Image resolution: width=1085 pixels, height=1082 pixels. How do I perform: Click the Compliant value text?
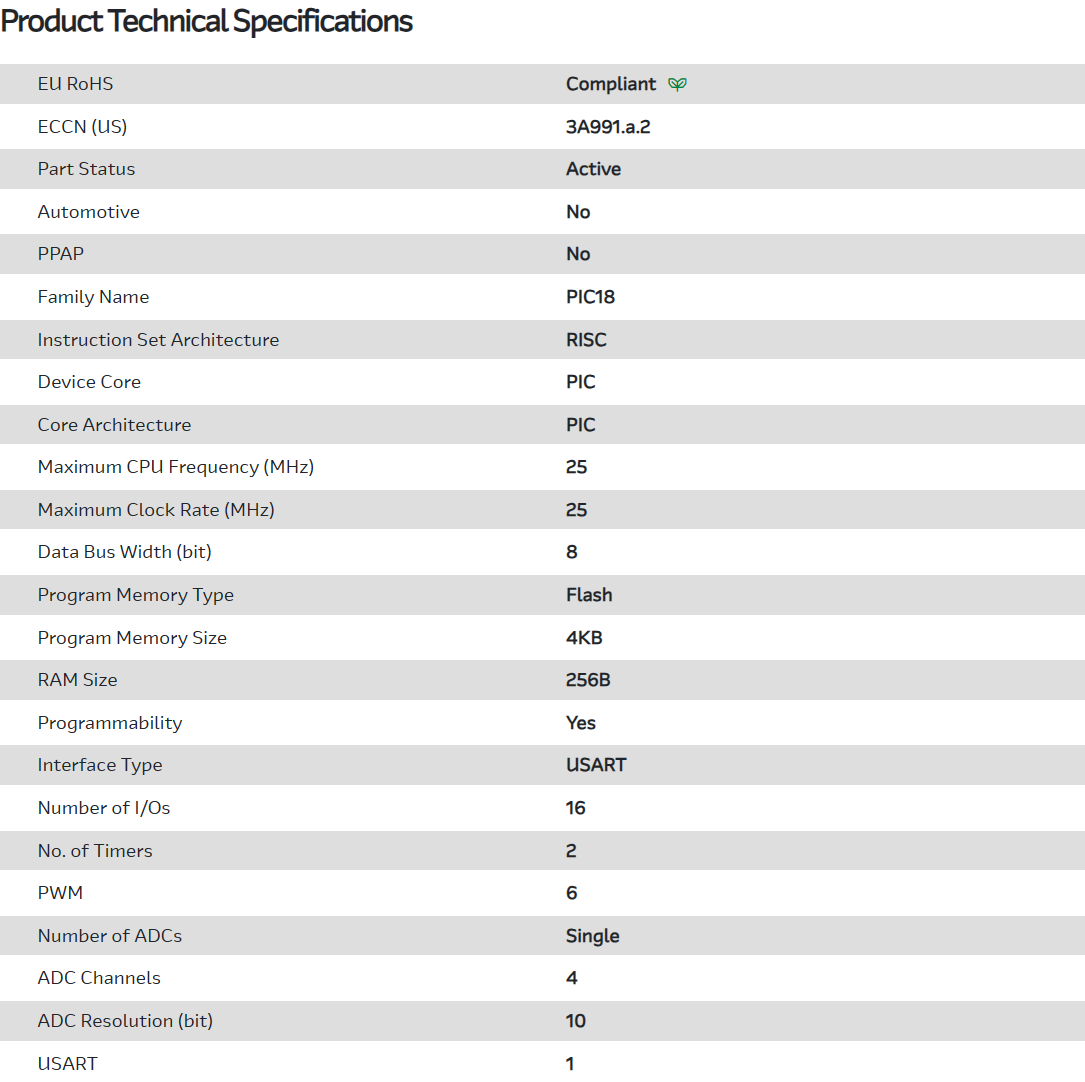[x=610, y=84]
